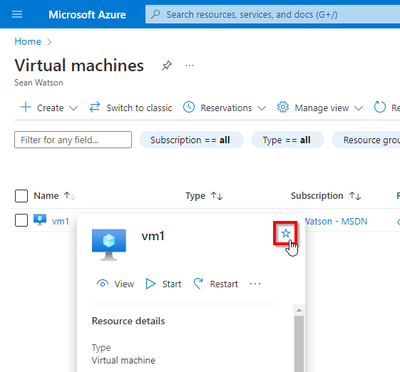The image size is (400, 372).
Task: Open more actions ellipsis in vm1 card
Action: (x=255, y=284)
